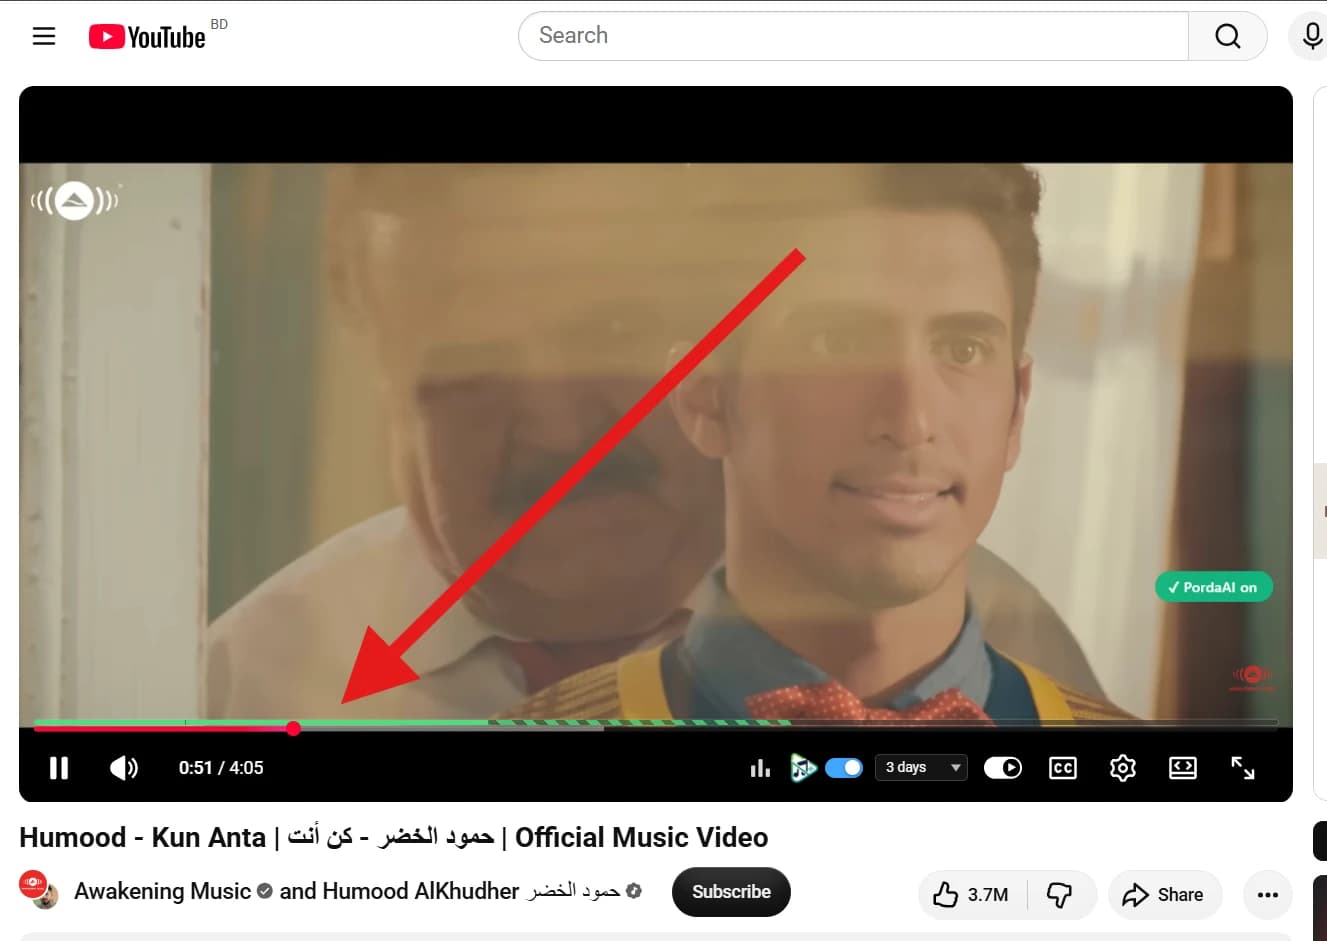Screen dimensions: 1327x941
Task: Click the 'PordaAI on' badge
Action: (x=1214, y=587)
